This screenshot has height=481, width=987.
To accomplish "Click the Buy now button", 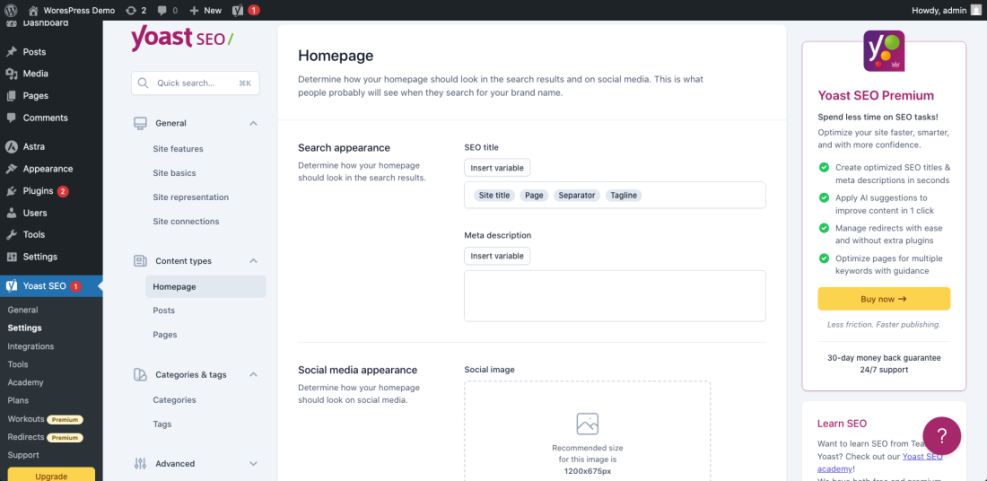I will tap(884, 299).
